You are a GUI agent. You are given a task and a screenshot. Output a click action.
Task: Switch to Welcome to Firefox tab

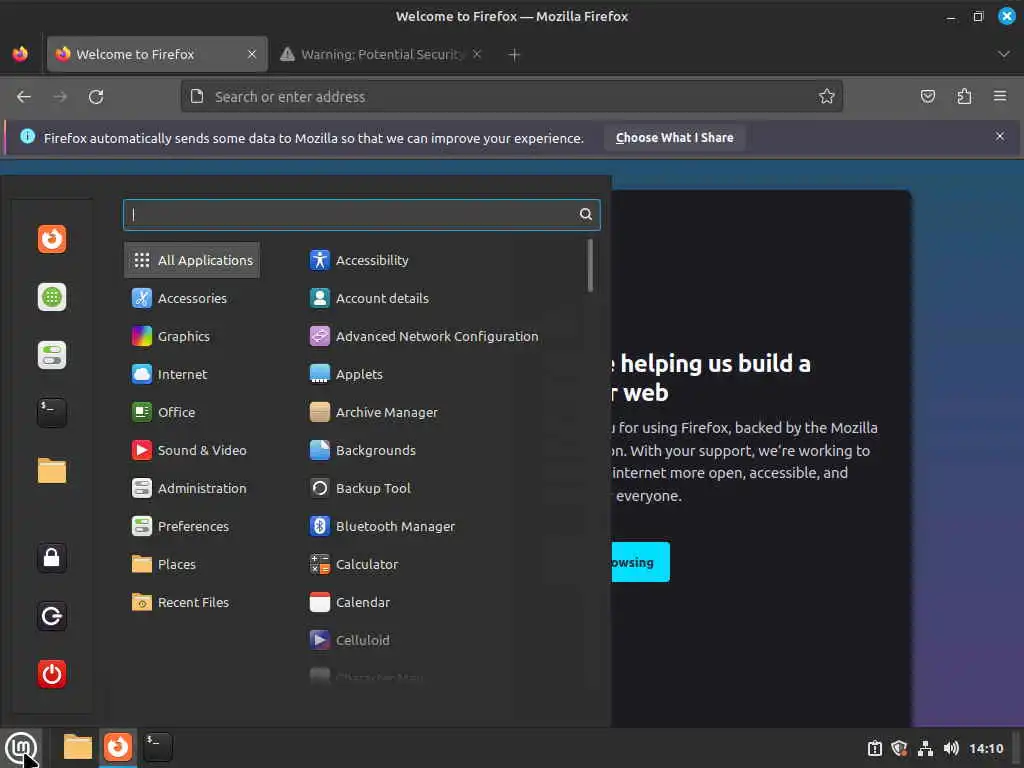point(157,54)
